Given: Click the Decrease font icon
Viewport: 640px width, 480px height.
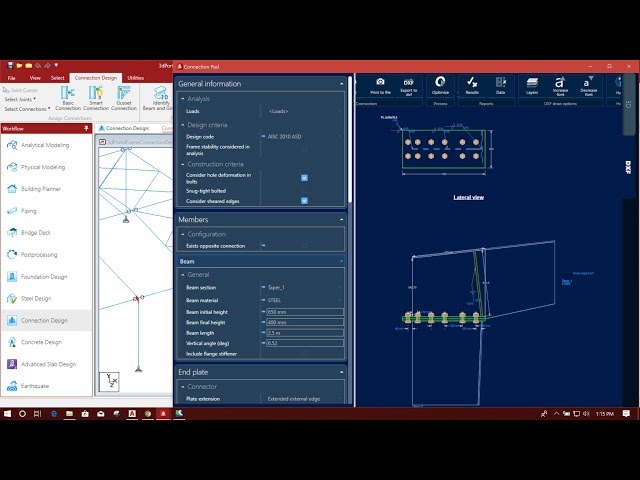Looking at the screenshot, I should pos(588,82).
